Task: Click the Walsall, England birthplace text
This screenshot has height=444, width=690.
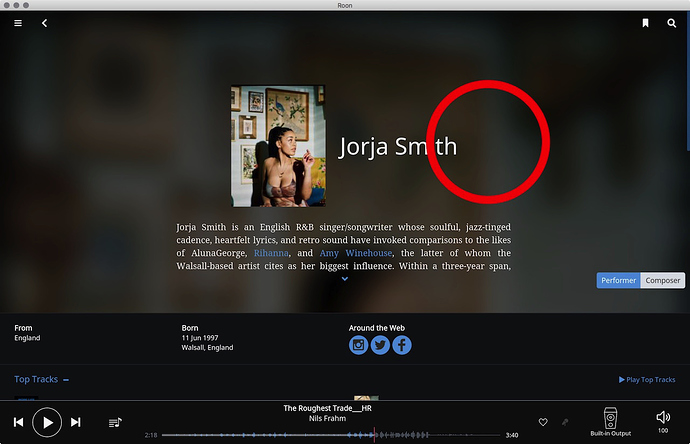Action: tap(207, 348)
